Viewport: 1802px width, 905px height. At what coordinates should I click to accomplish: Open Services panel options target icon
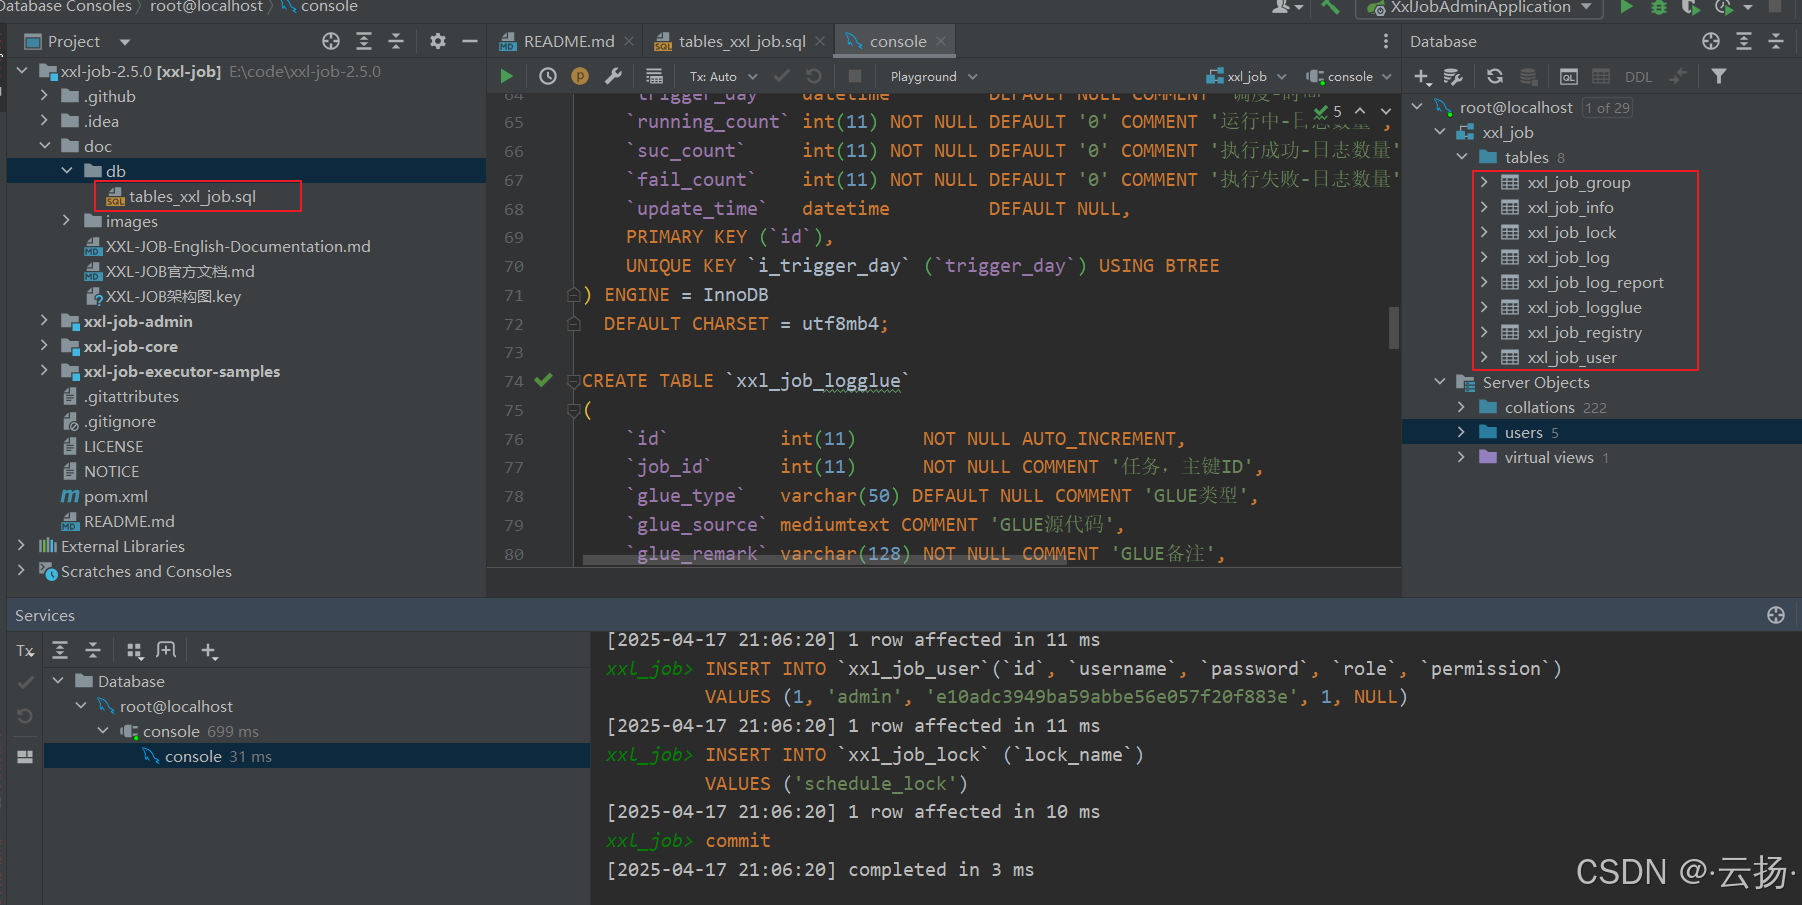pos(1776,615)
